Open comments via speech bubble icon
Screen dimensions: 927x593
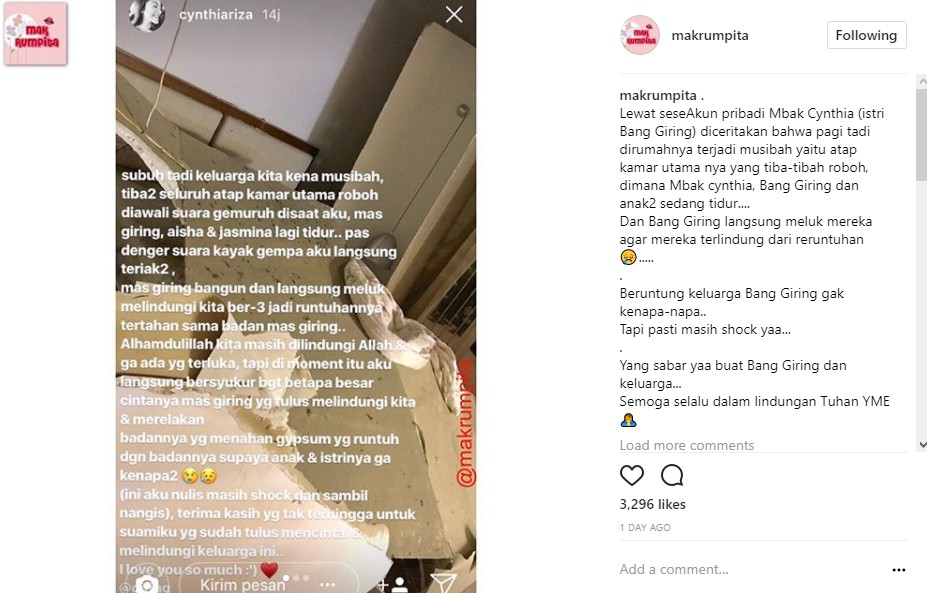pyautogui.click(x=672, y=475)
